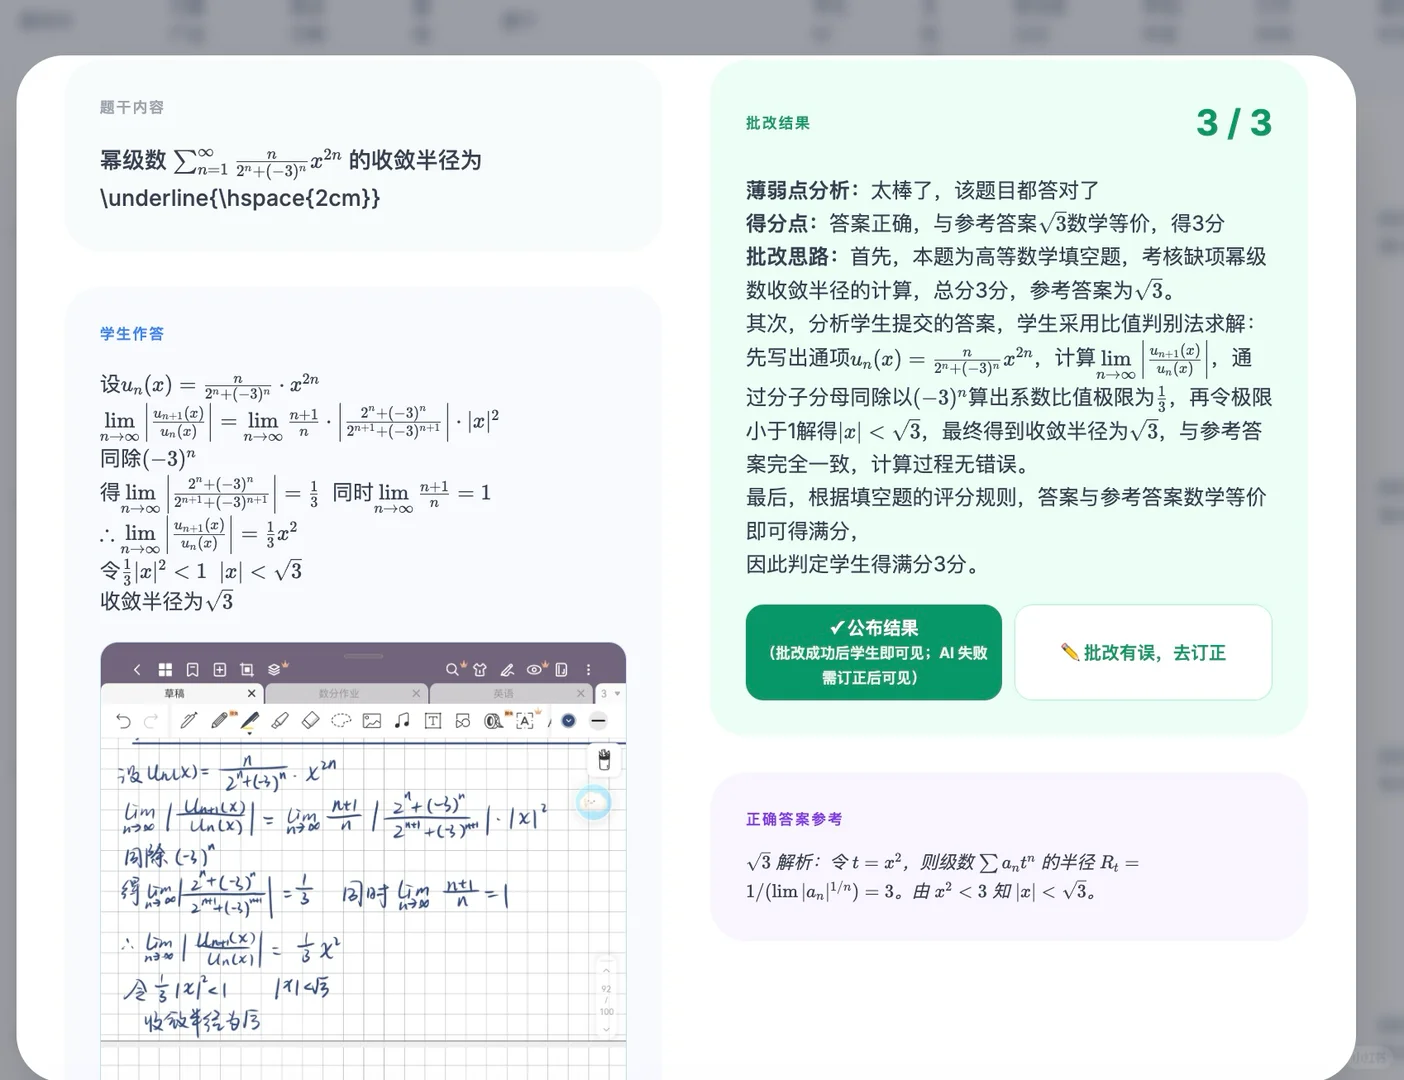Viewport: 1404px width, 1080px height.
Task: Open the layers icon in note header
Action: click(275, 669)
